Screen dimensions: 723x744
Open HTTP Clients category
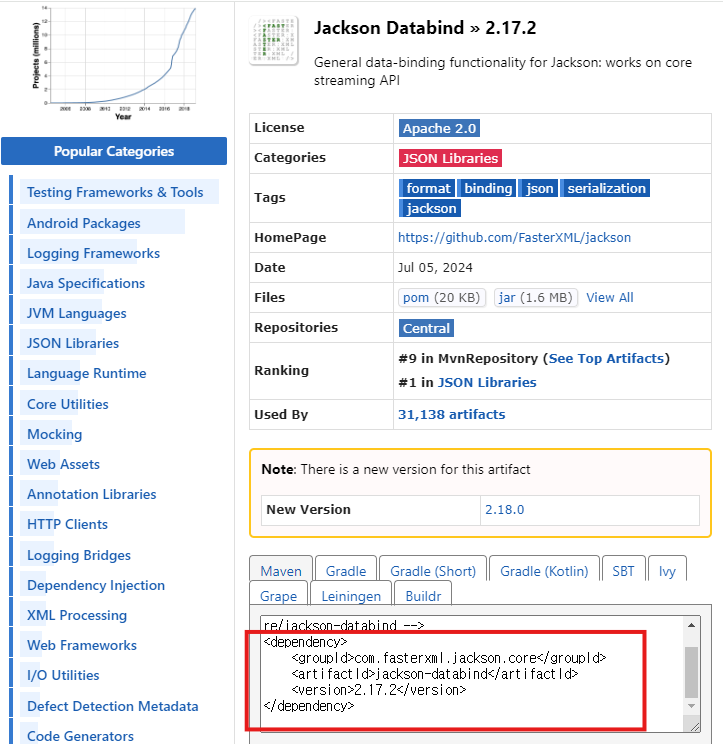point(67,524)
